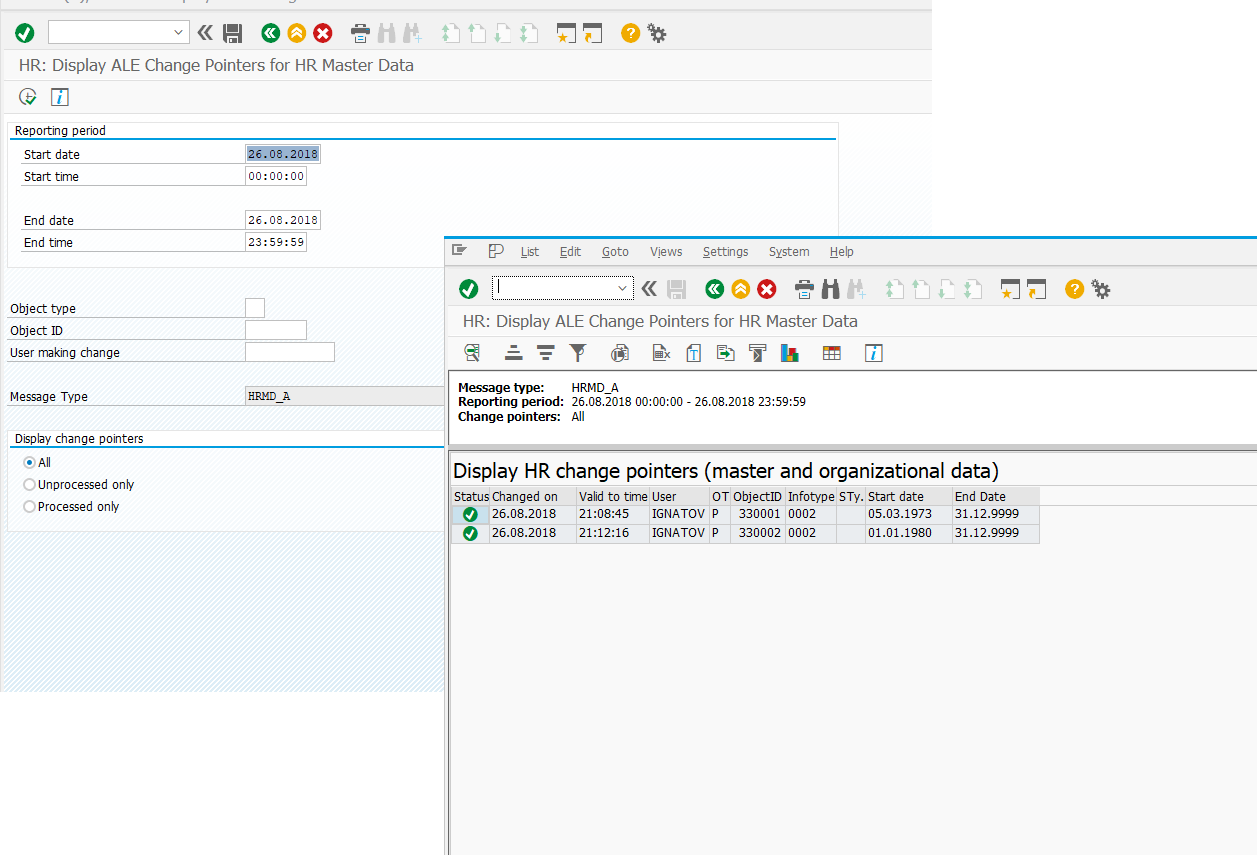The image size is (1257, 855).
Task: Open the Choose Layout grid icon
Action: tap(831, 353)
